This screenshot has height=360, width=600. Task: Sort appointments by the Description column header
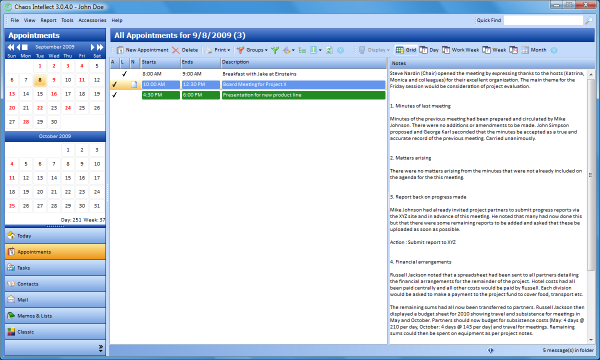(x=303, y=62)
